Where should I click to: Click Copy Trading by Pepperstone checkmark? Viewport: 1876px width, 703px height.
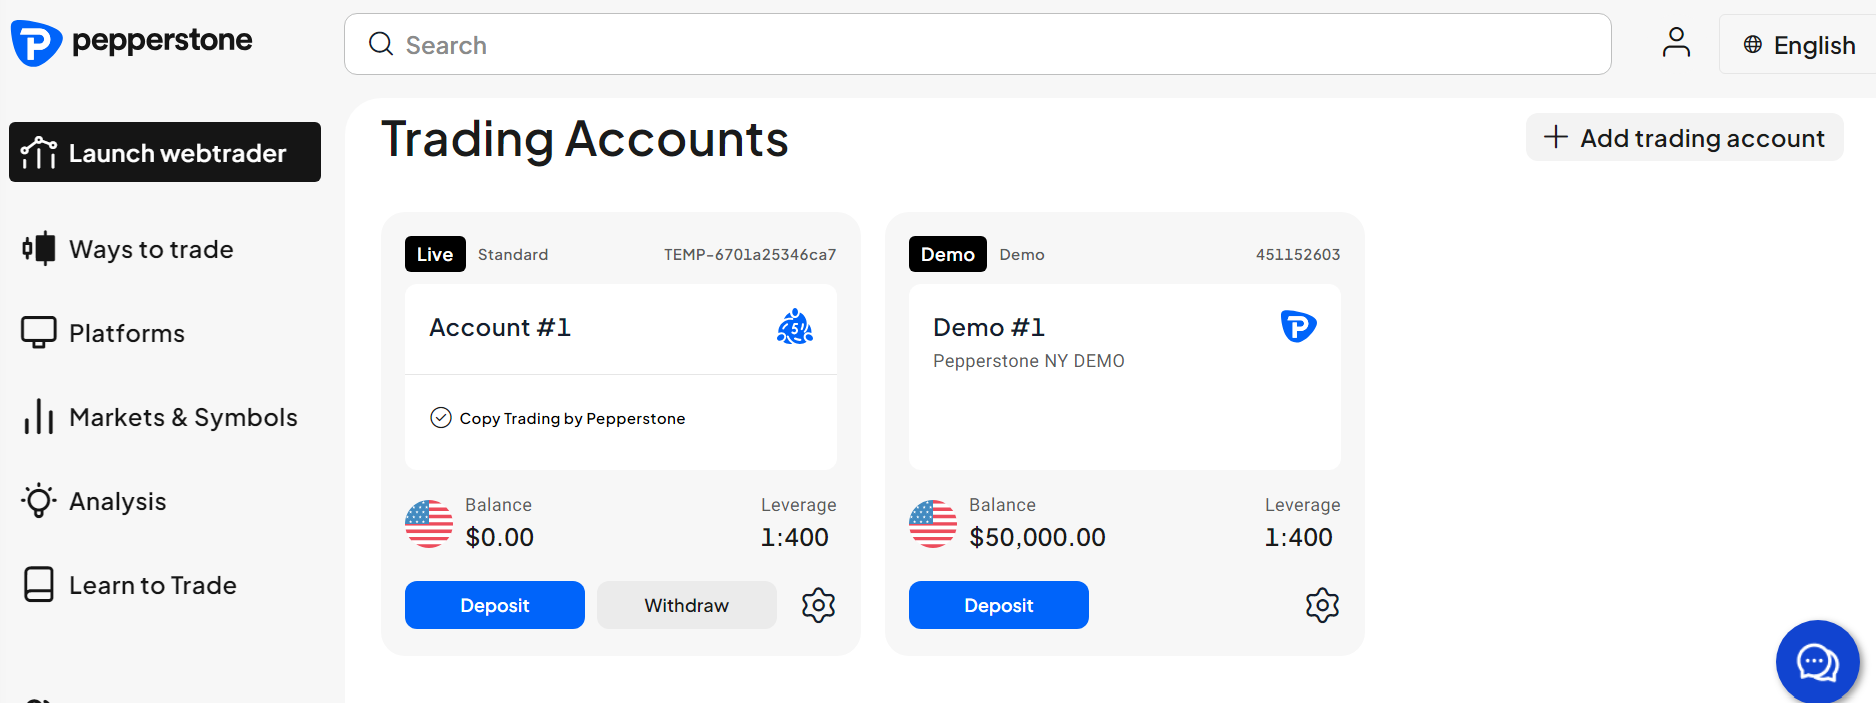[x=441, y=418]
